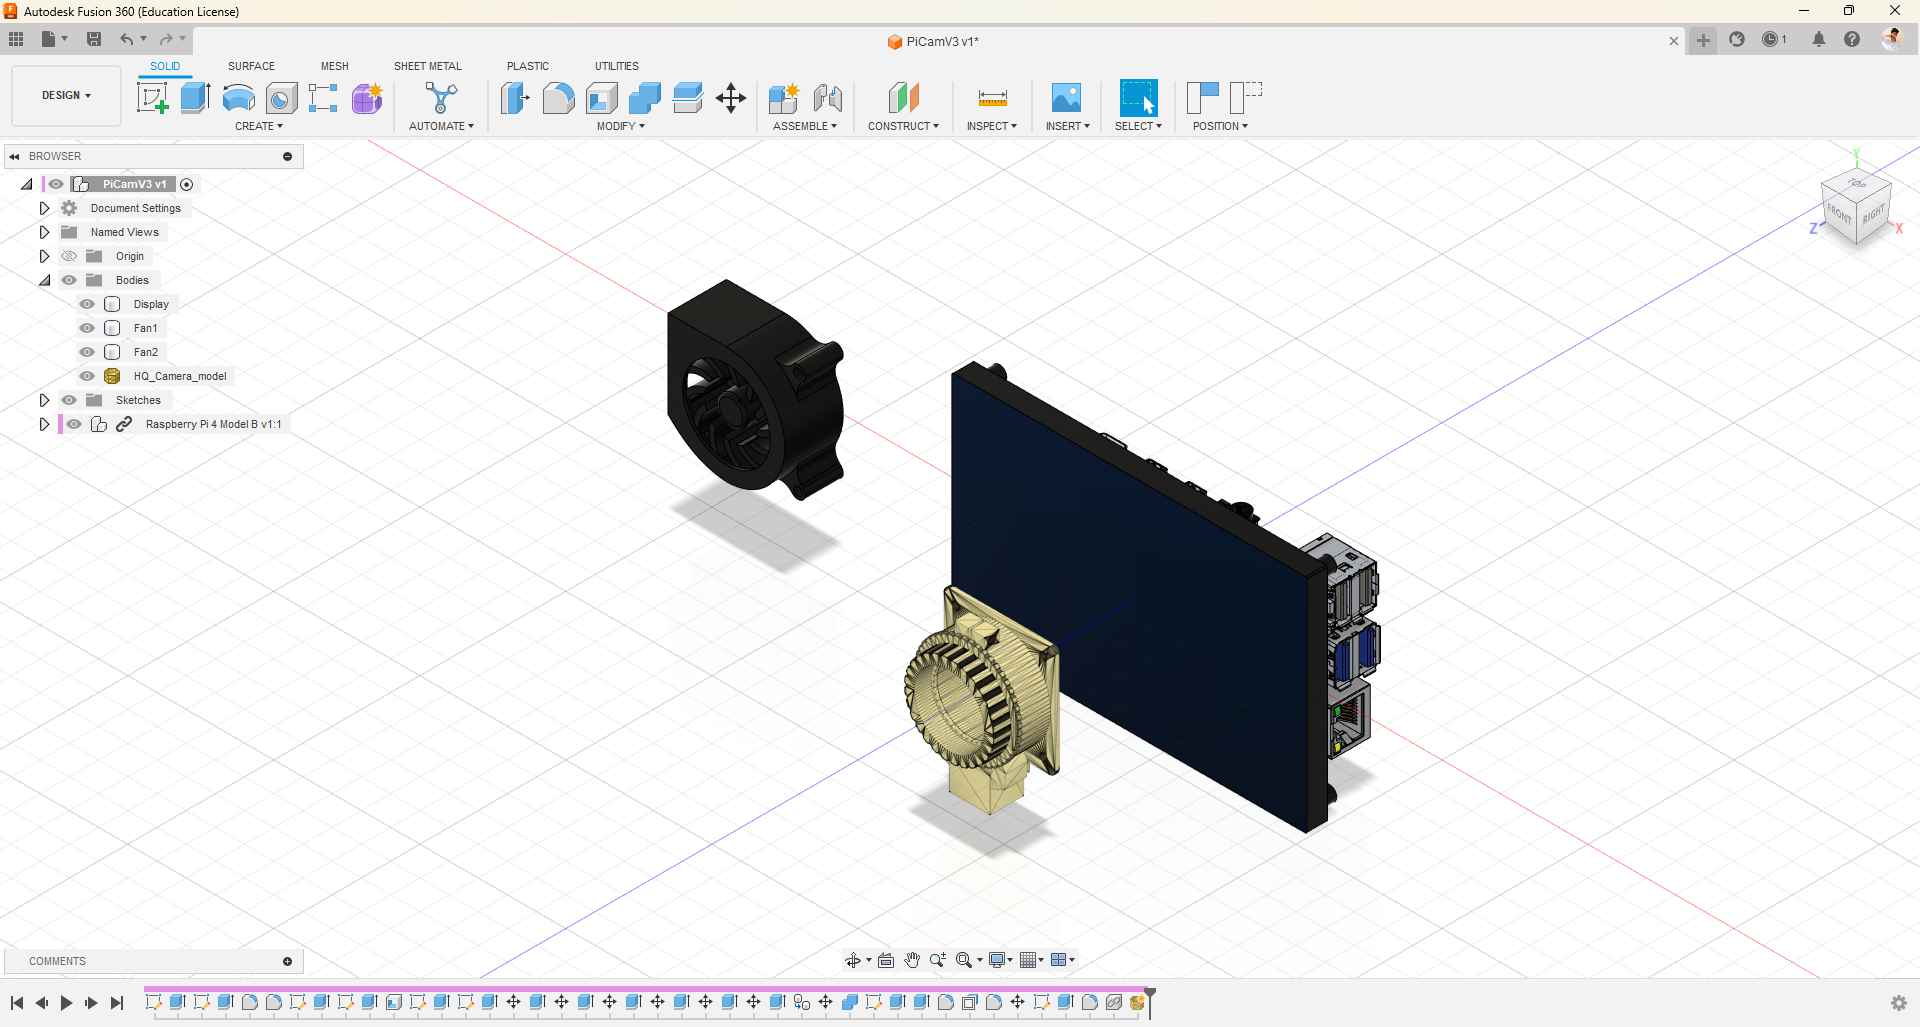Viewport: 1920px width, 1027px height.
Task: Switch to the UTILITIES tab
Action: coord(617,66)
